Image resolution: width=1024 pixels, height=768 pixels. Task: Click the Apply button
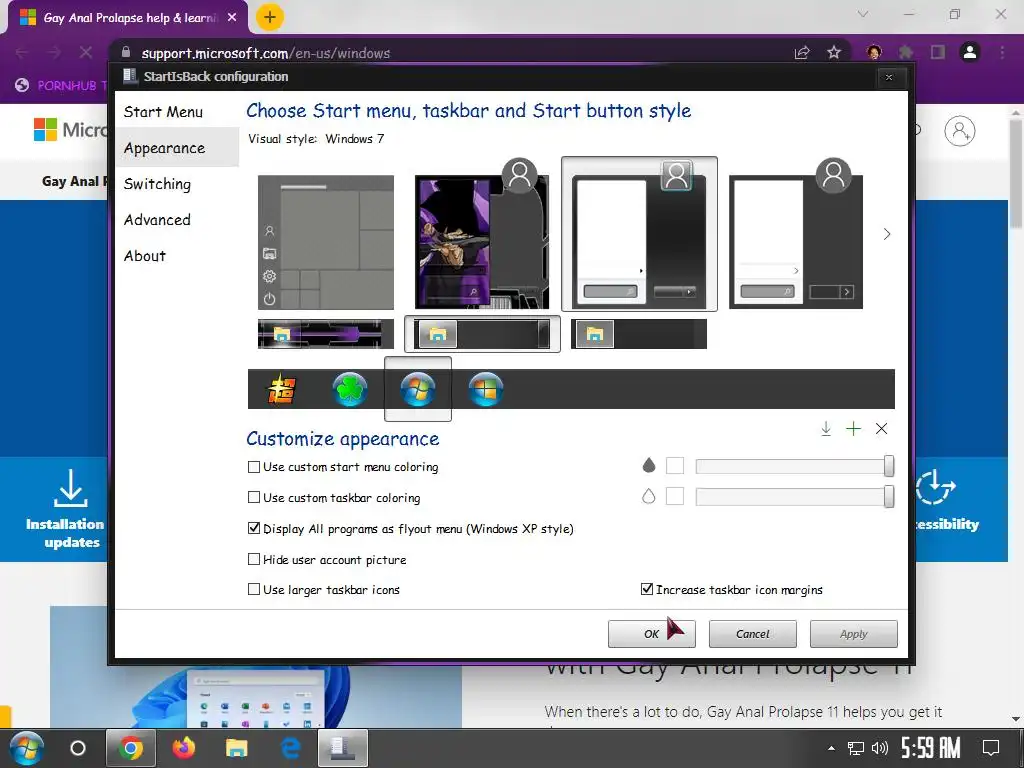point(854,633)
